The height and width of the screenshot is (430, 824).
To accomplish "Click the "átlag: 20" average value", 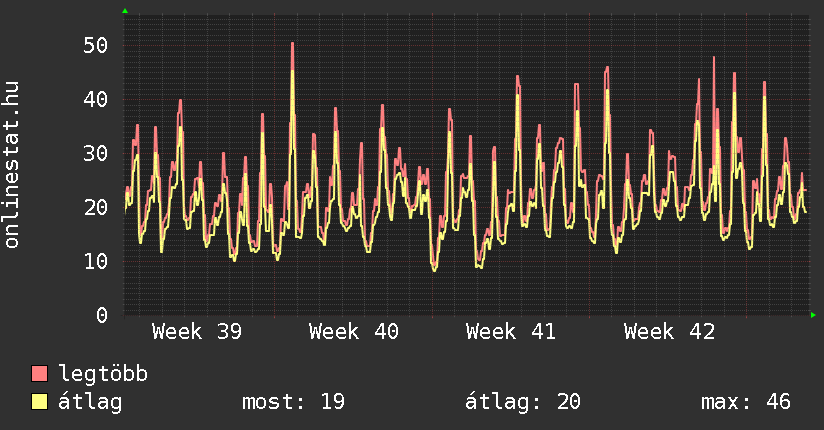I will (x=522, y=402).
